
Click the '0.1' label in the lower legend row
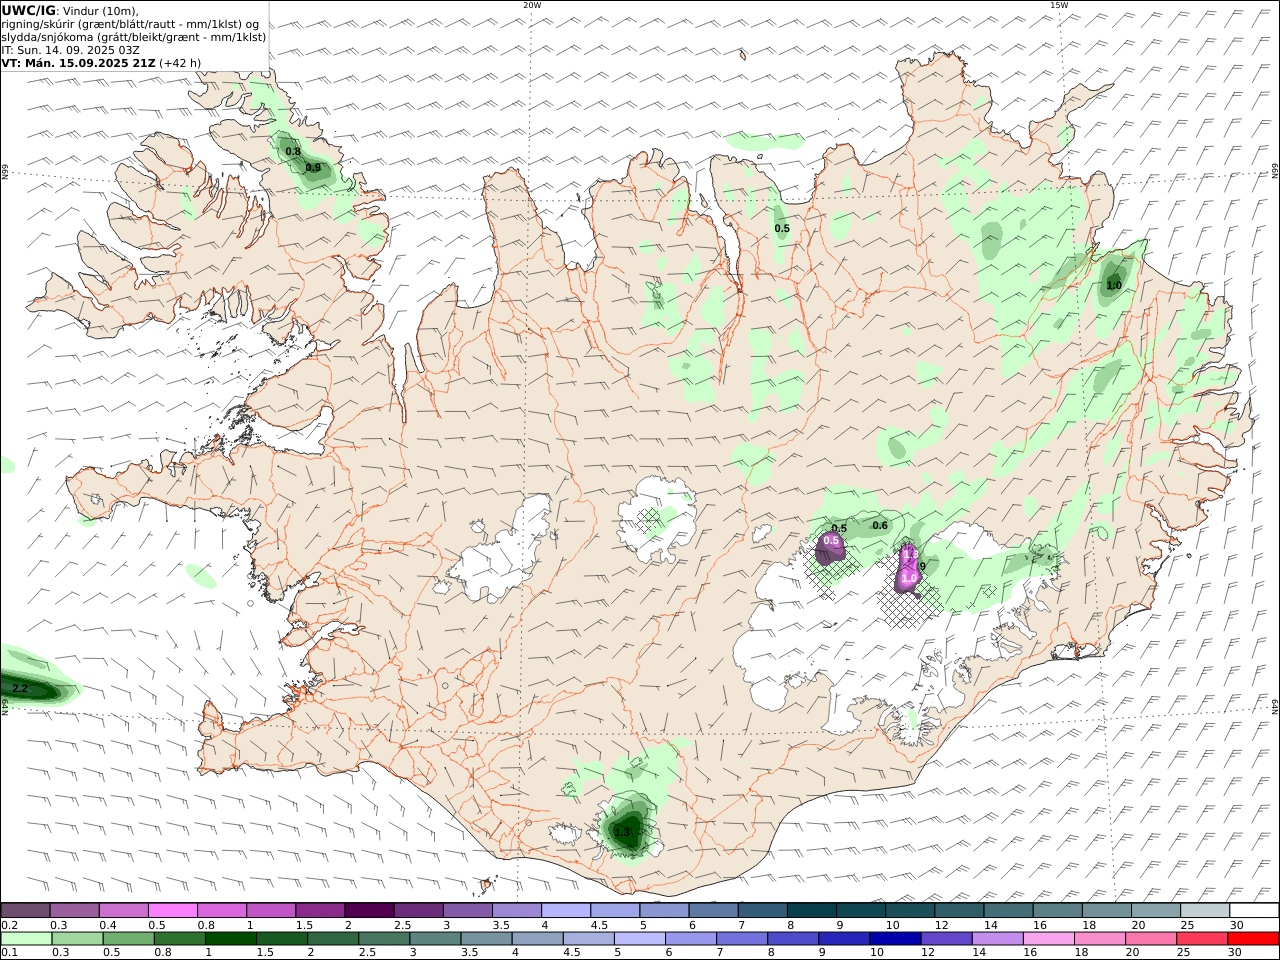point(9,953)
